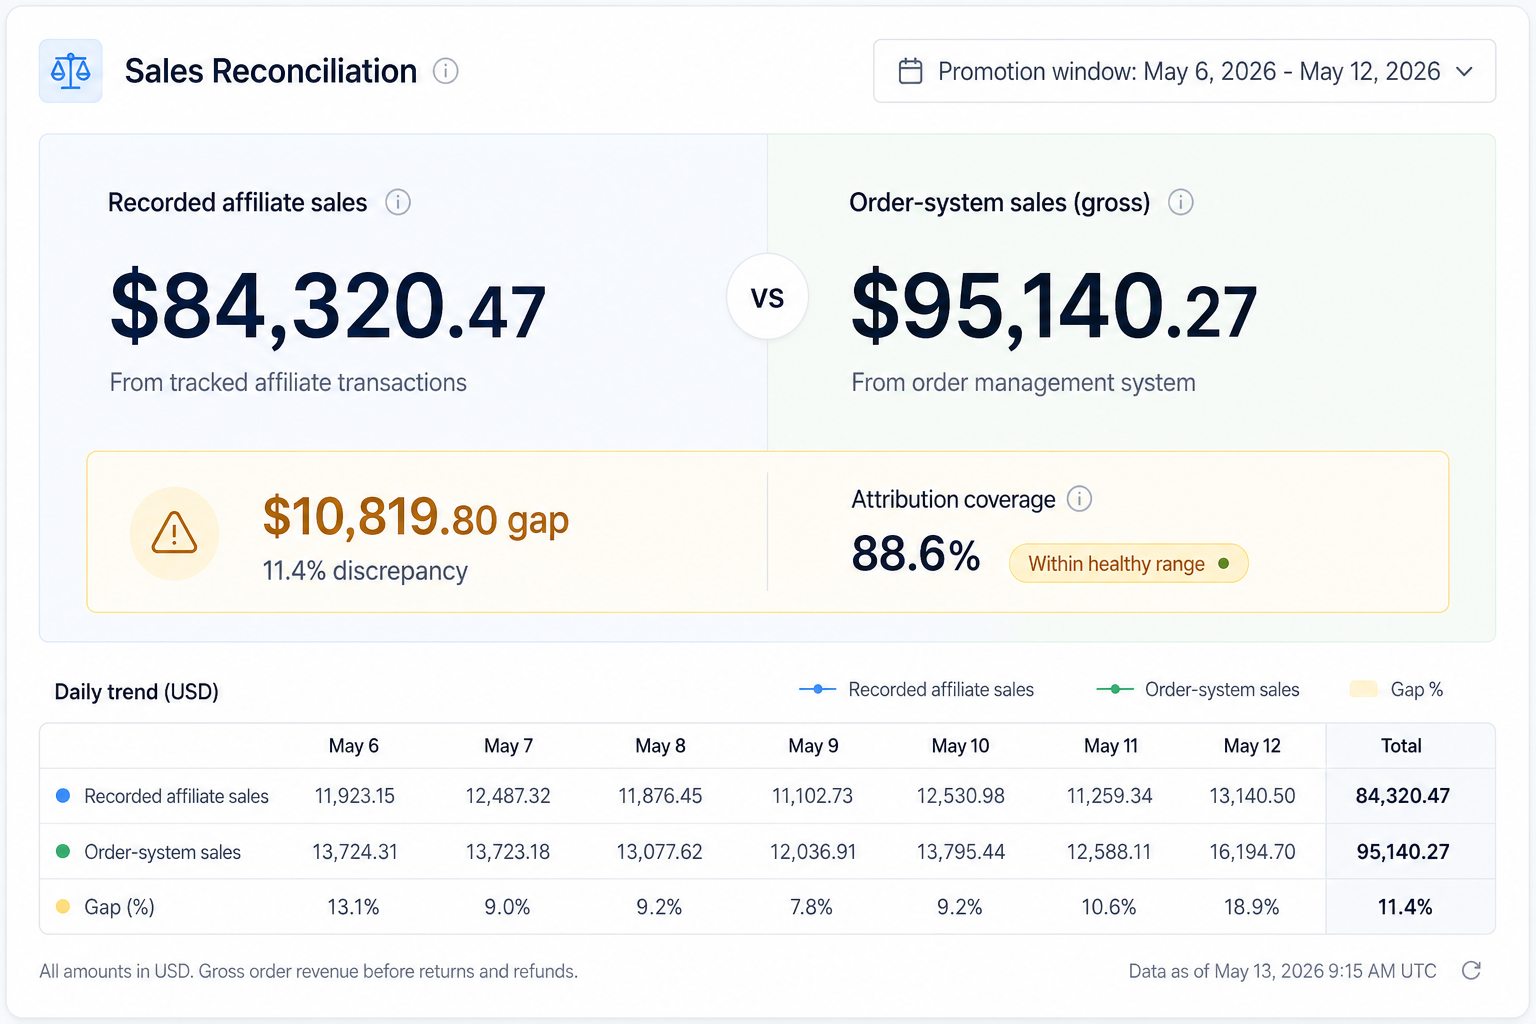Click the 84,320.47 total cell

(1403, 796)
